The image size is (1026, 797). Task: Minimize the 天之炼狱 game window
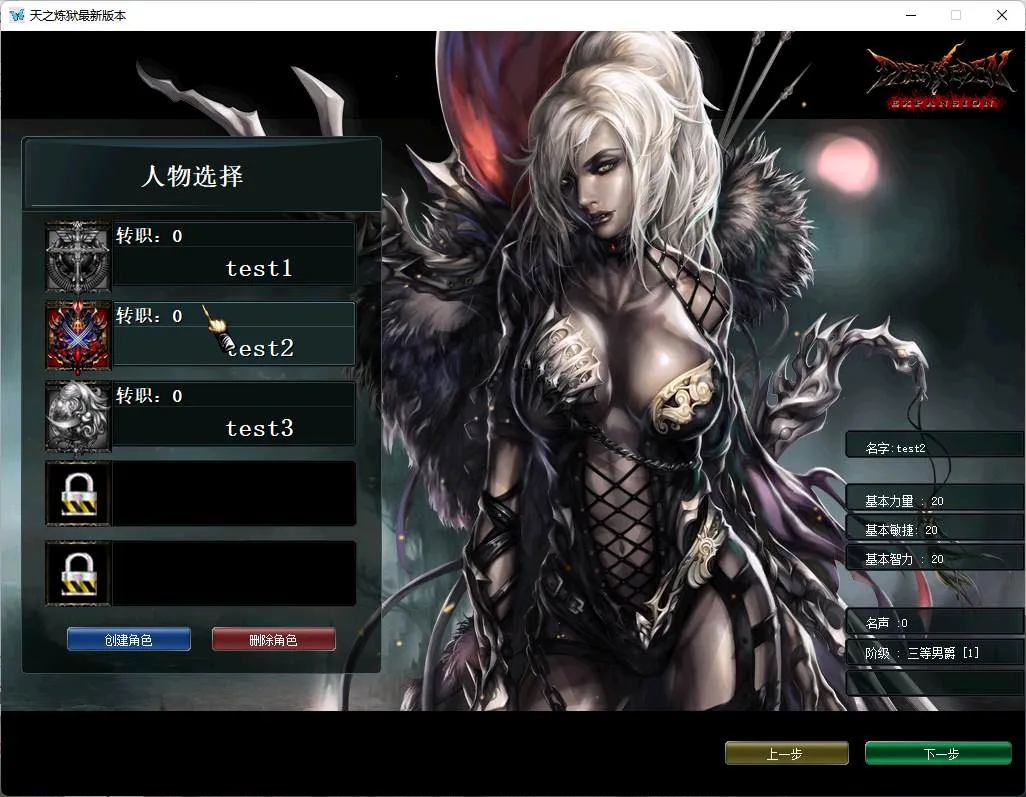click(910, 16)
